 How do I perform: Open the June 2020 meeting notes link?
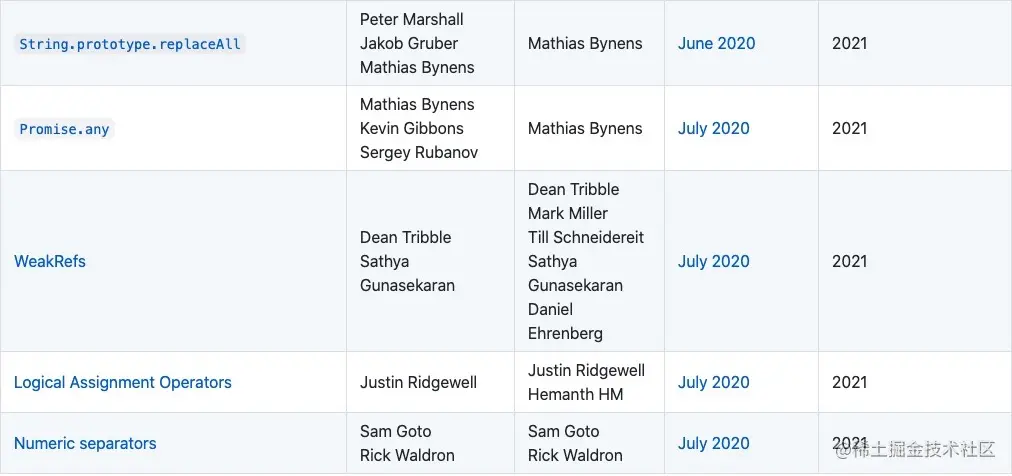716,44
